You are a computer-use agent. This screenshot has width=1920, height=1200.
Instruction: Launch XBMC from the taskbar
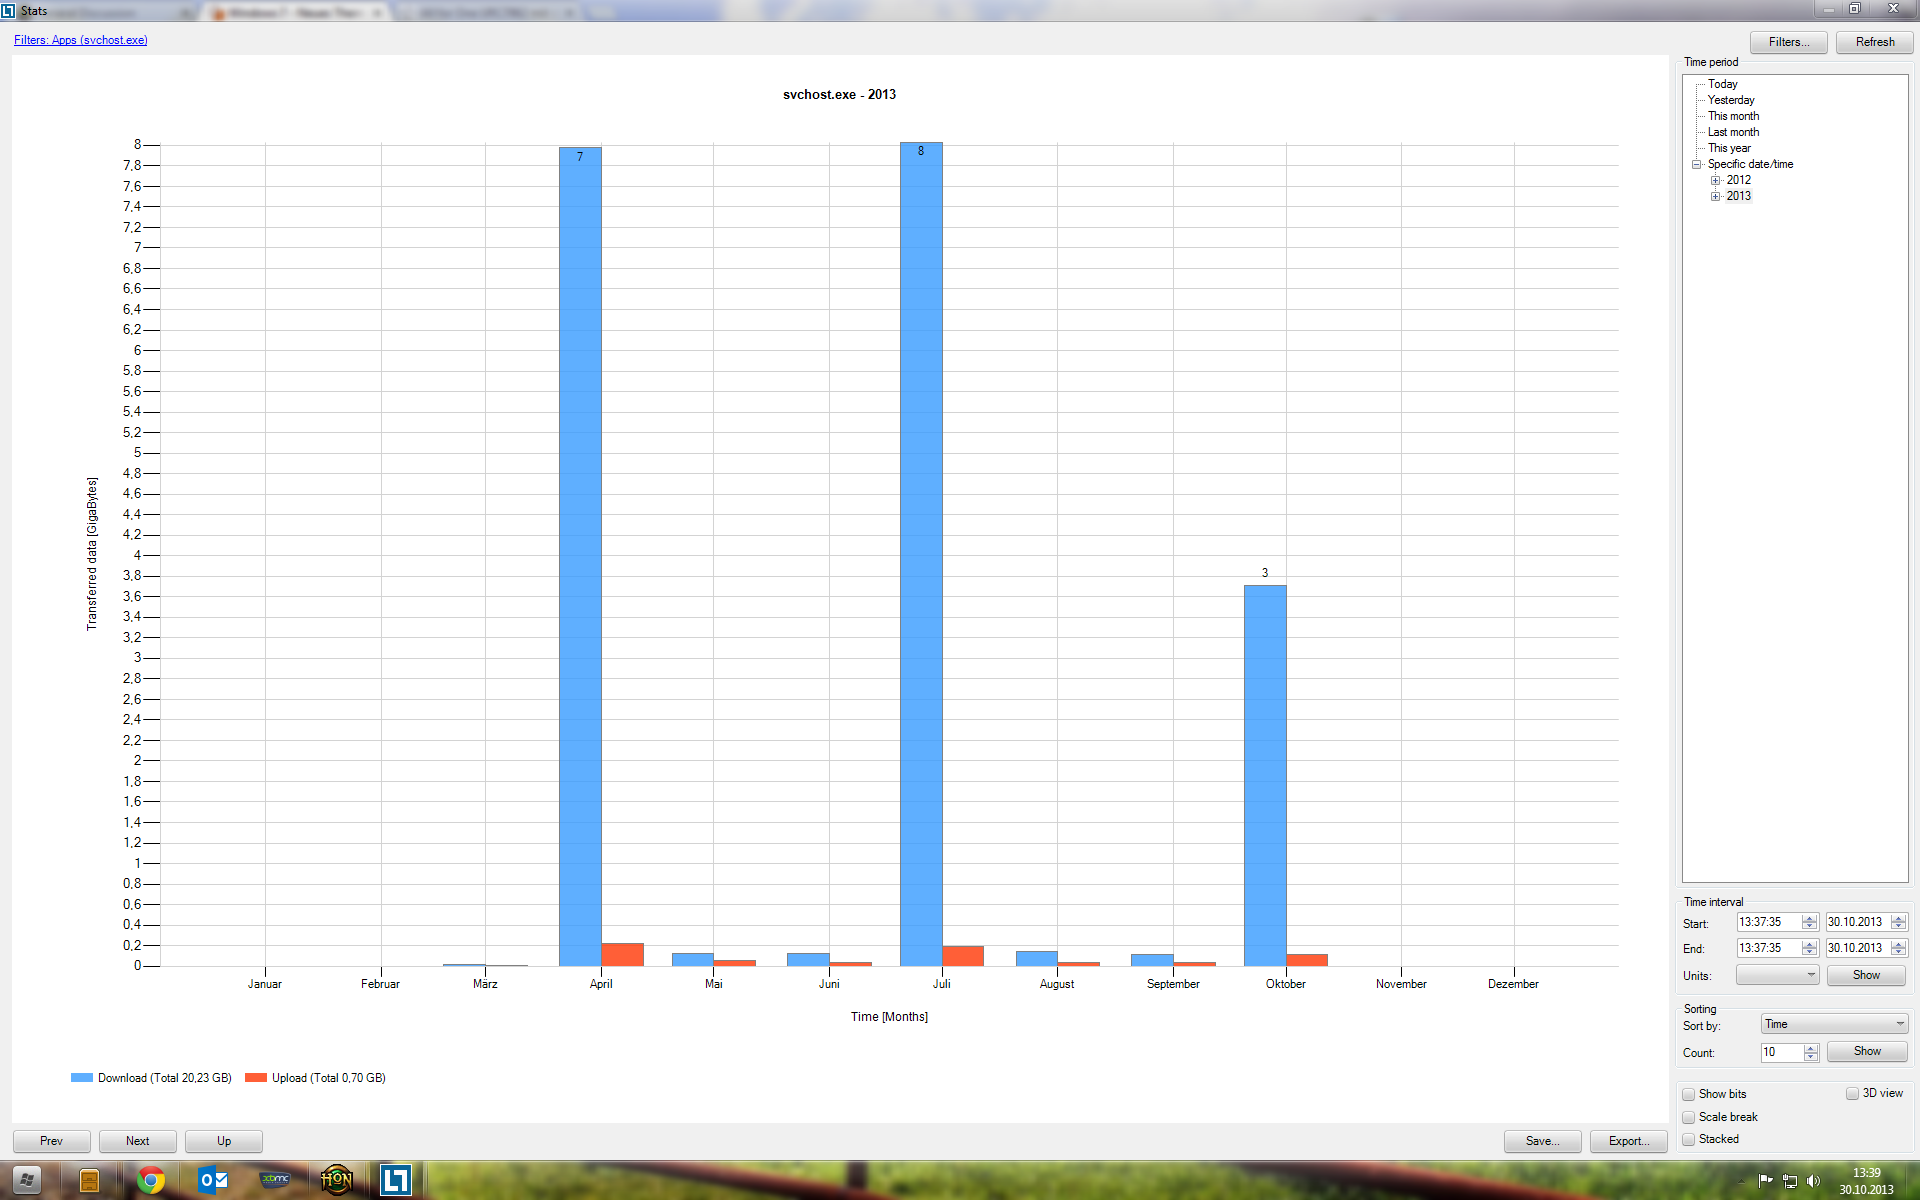click(275, 1180)
